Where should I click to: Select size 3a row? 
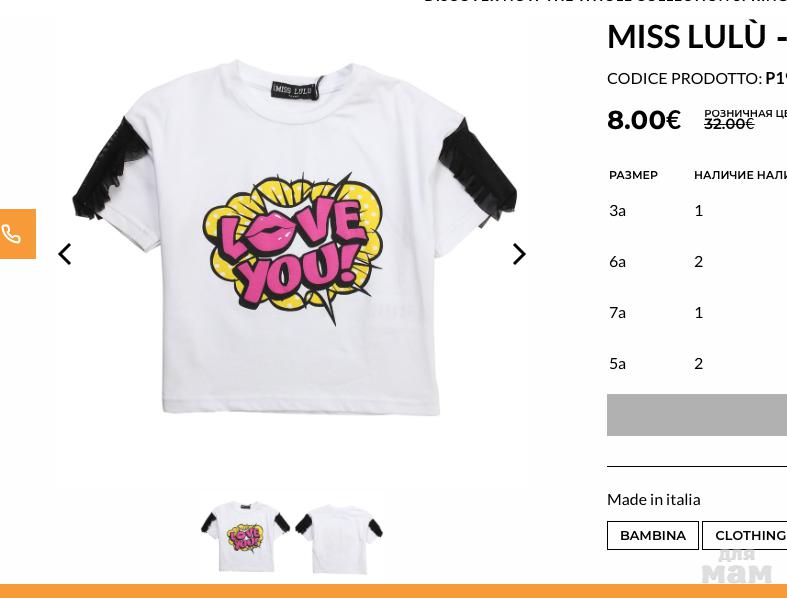pos(617,210)
